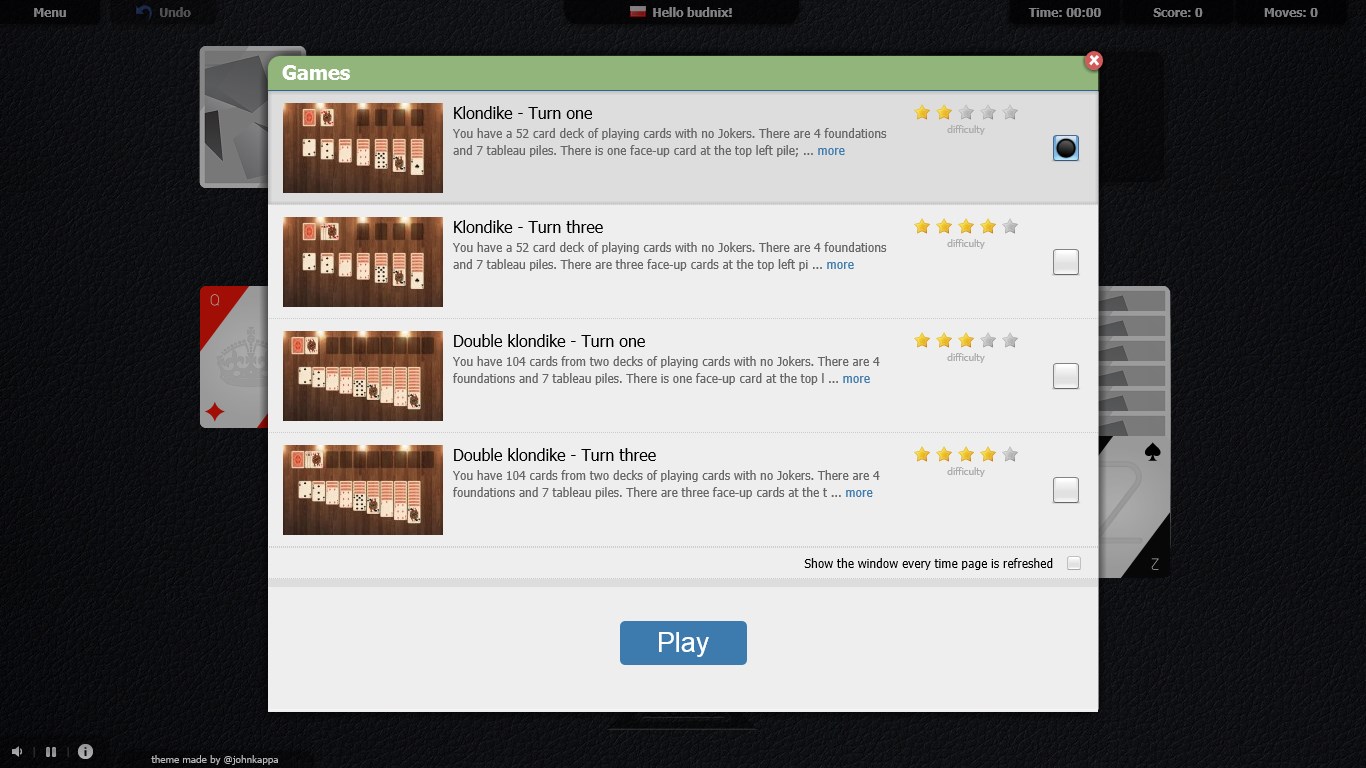Click the Polish flag icon
This screenshot has width=1366, height=768.
(638, 13)
